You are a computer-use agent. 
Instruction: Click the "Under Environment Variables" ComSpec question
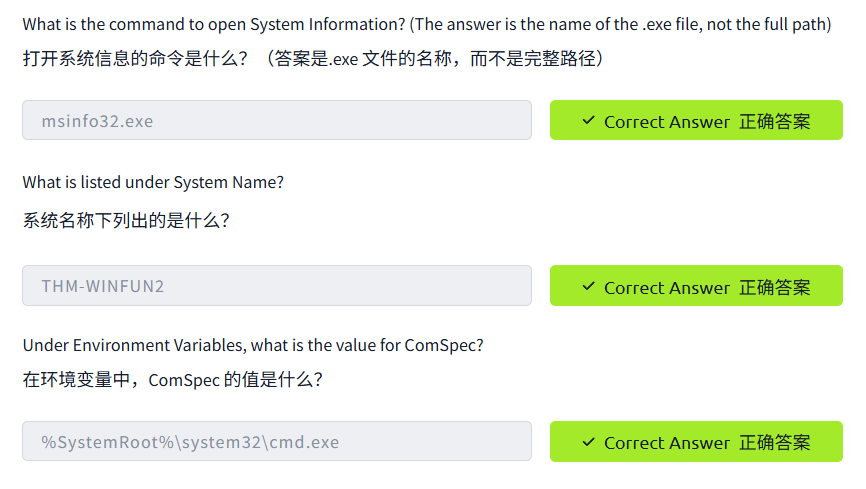click(253, 345)
